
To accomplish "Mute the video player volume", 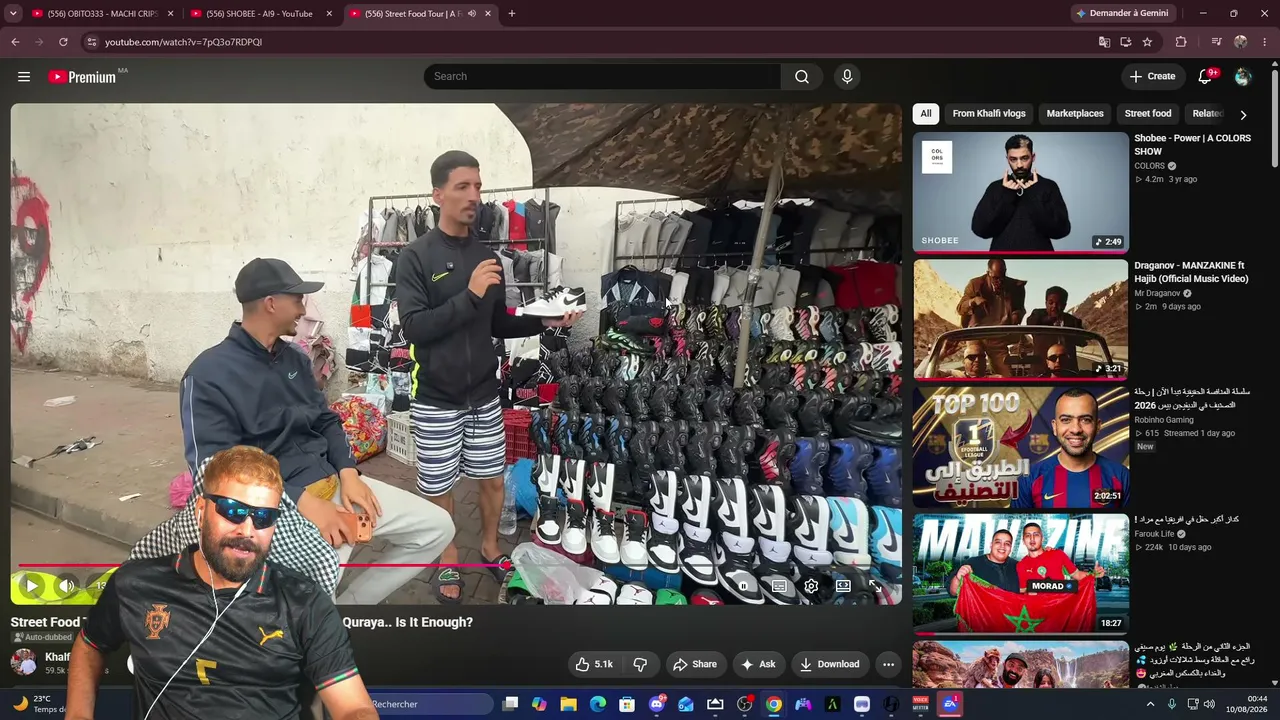I will (66, 586).
